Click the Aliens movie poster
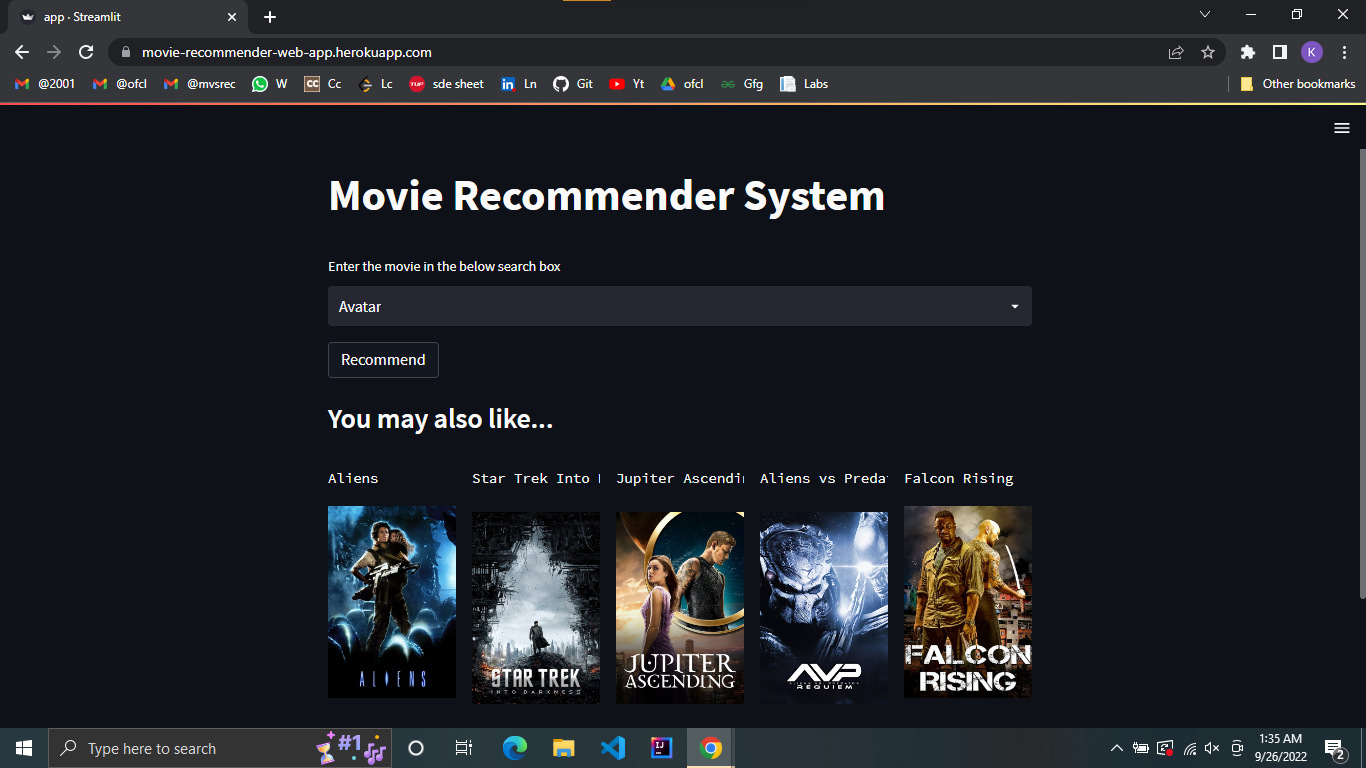1366x768 pixels. point(391,602)
